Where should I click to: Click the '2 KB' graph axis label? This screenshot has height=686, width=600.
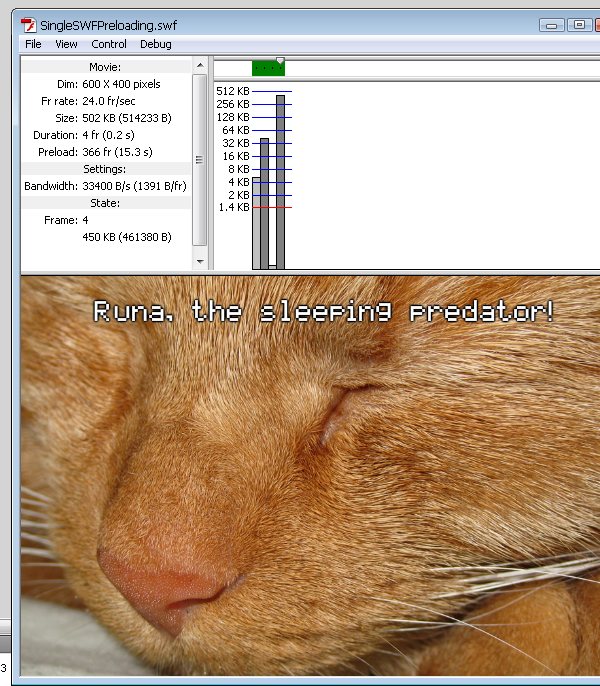(x=239, y=195)
